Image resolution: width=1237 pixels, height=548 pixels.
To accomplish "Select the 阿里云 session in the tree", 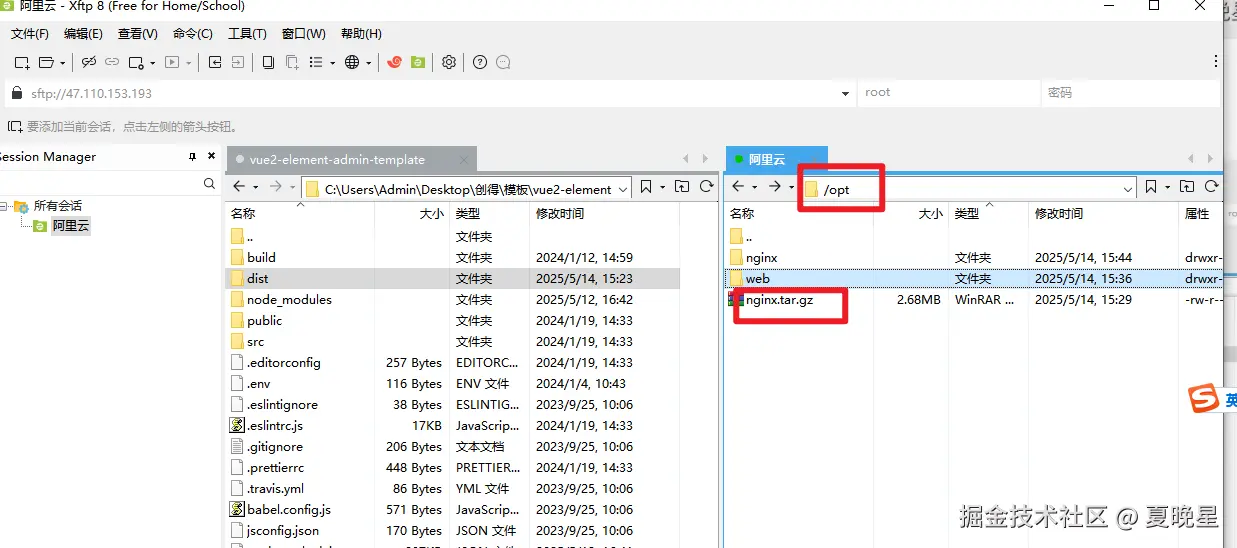I will coord(71,226).
